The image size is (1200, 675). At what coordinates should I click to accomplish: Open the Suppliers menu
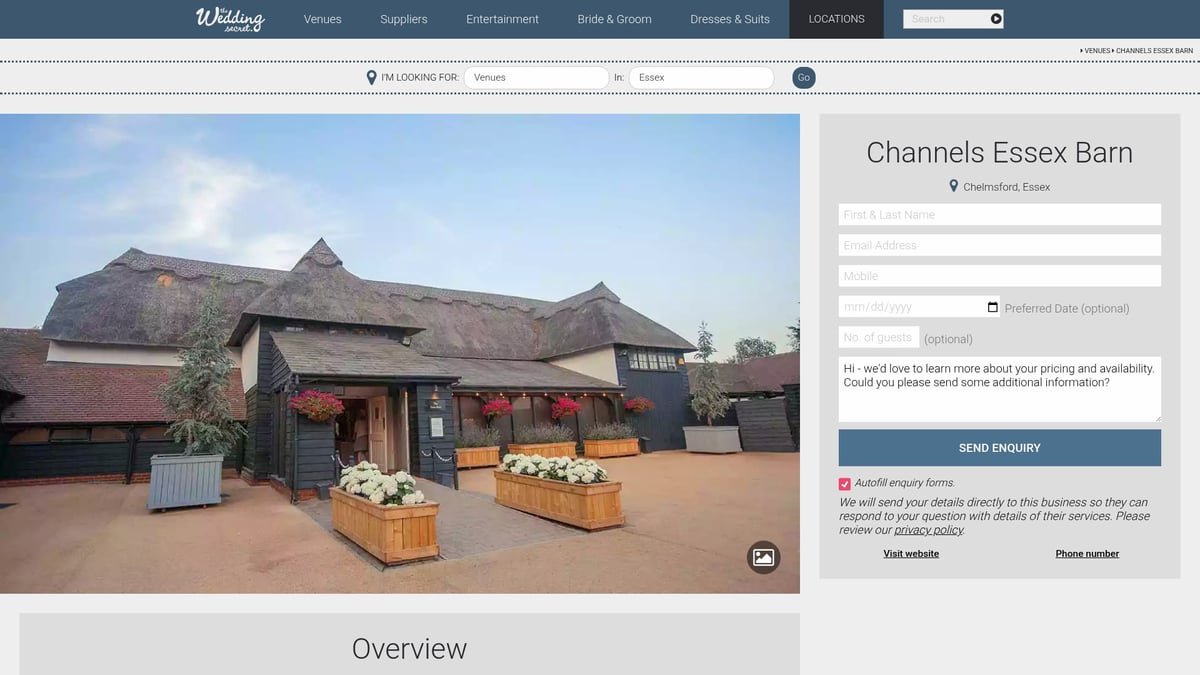(404, 19)
